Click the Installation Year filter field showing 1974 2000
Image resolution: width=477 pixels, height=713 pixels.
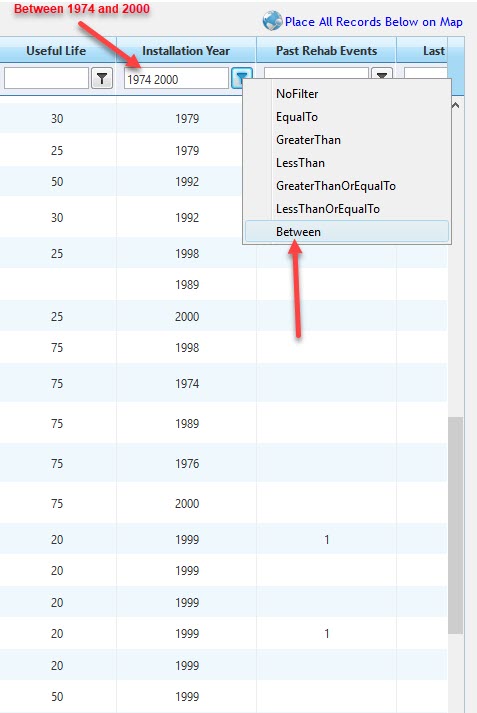point(176,79)
